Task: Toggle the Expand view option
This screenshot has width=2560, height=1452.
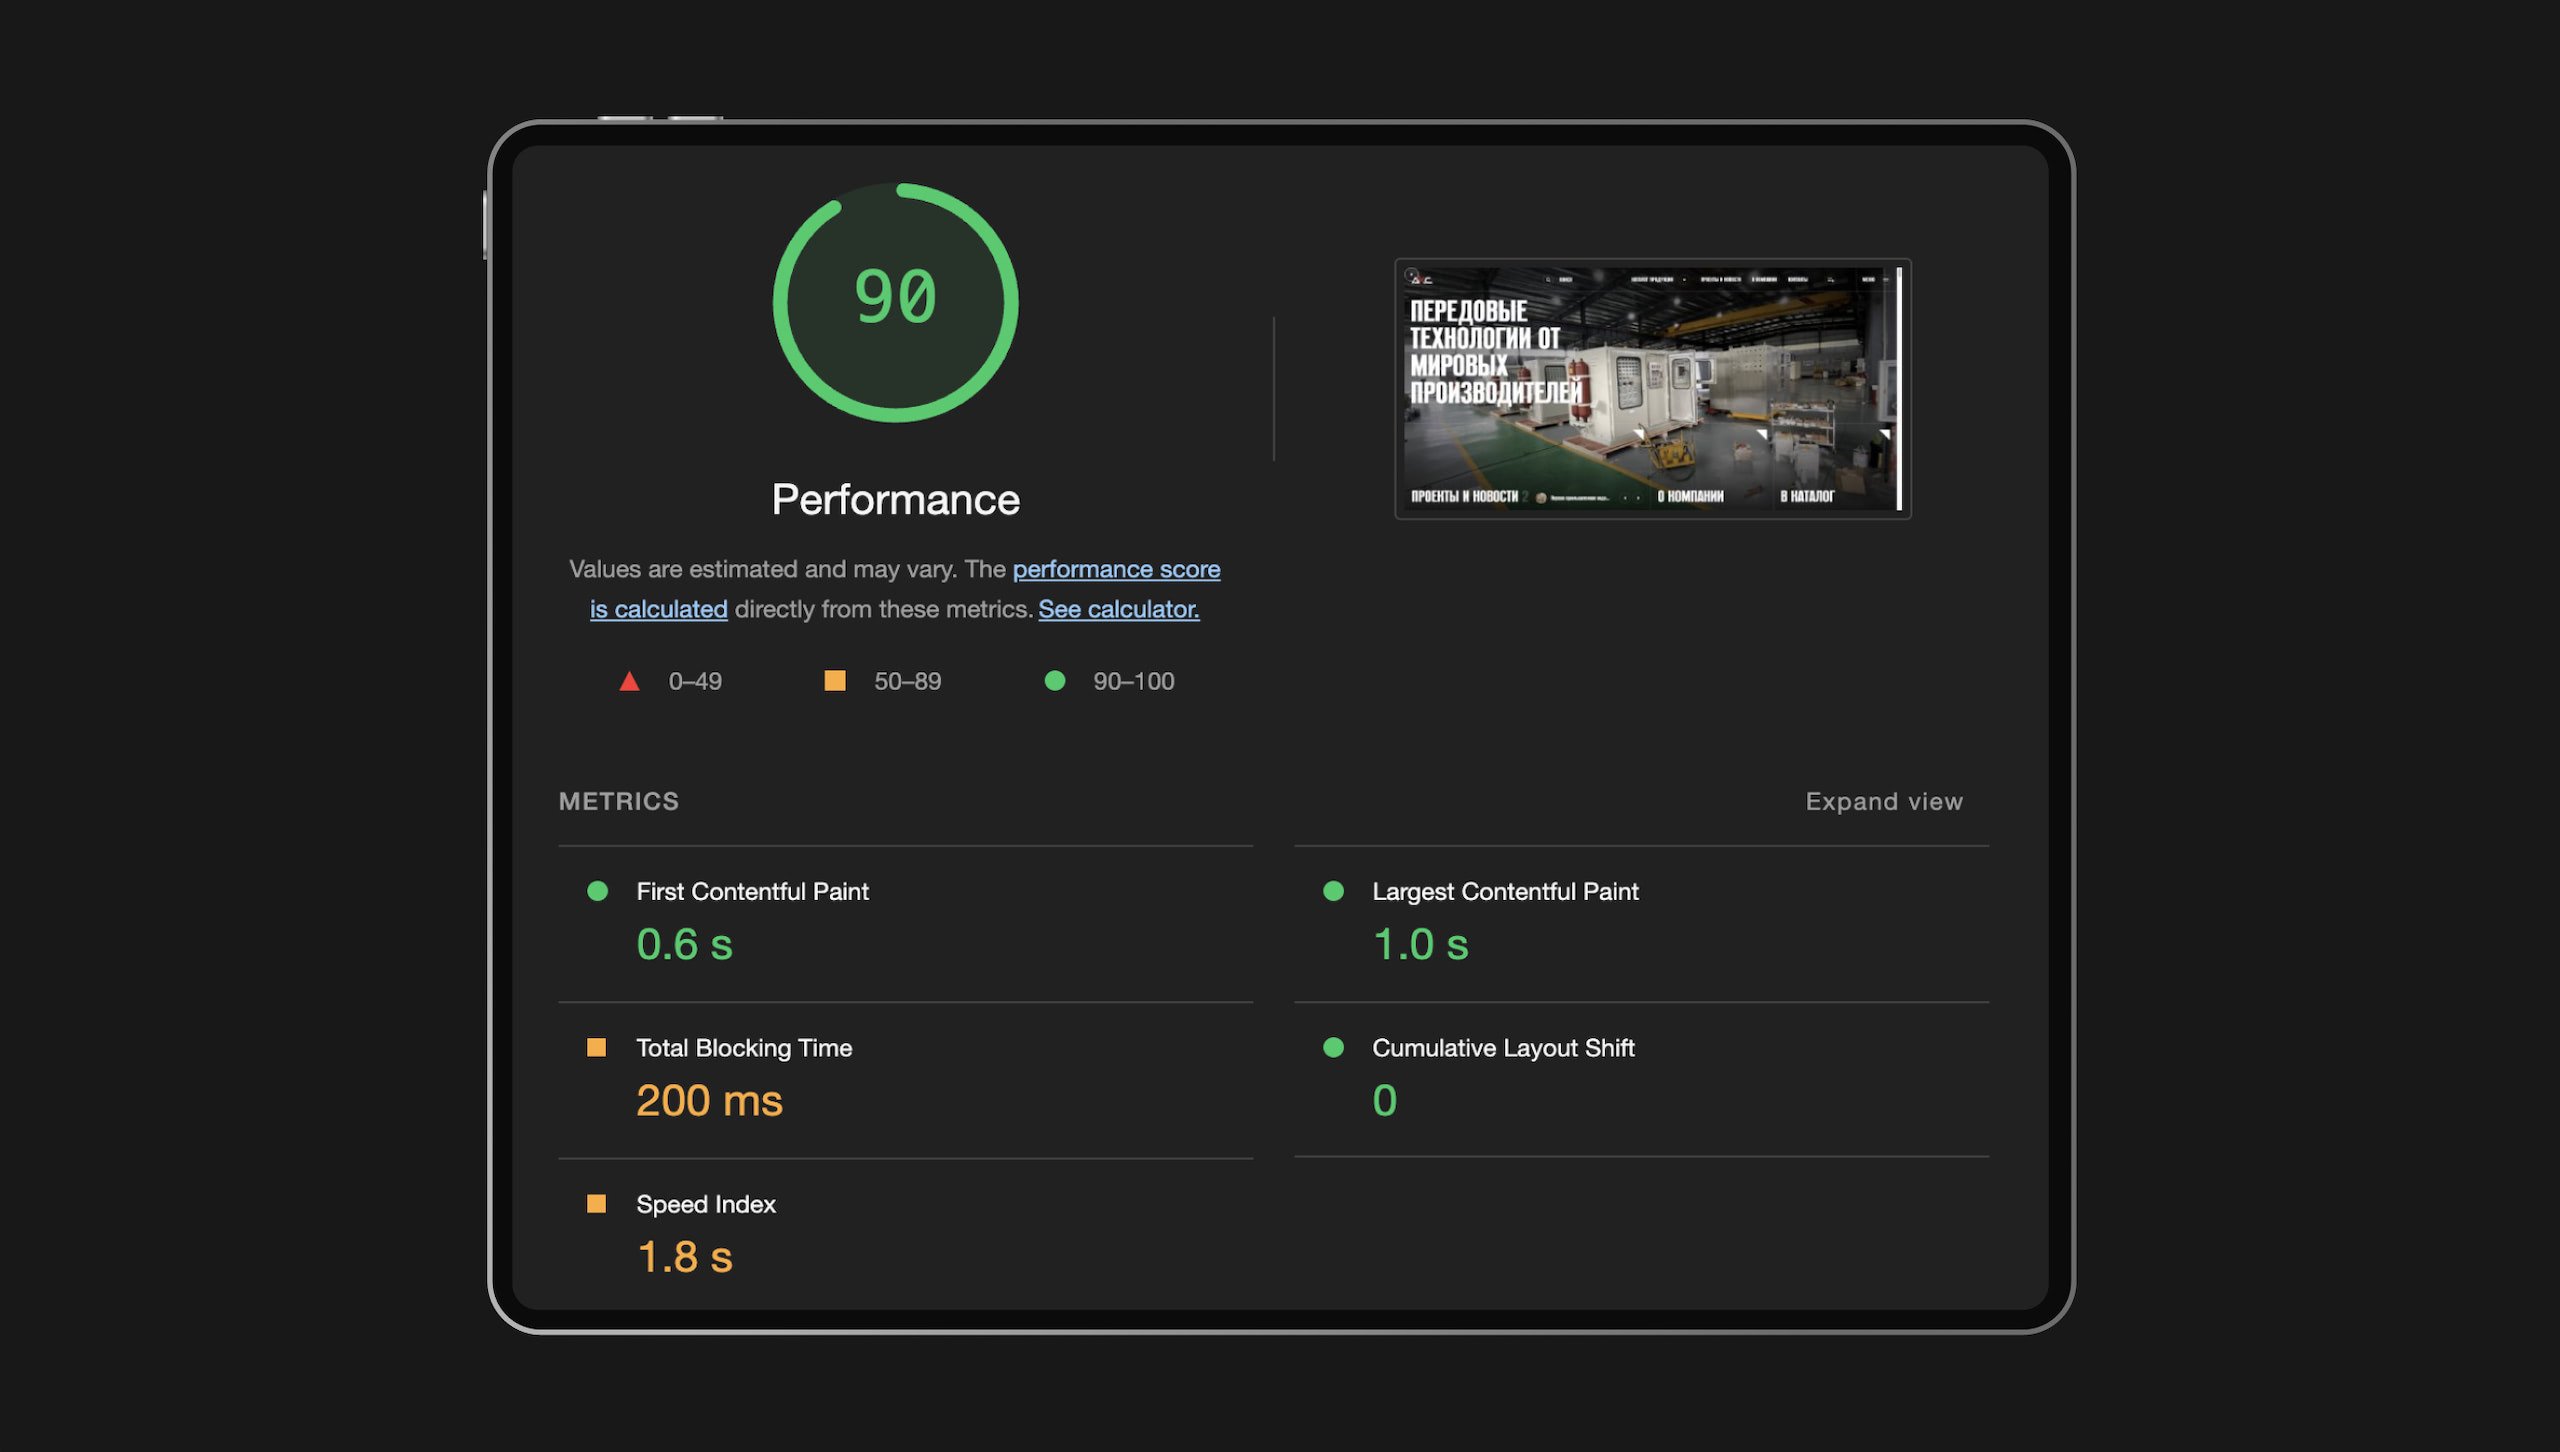Action: (1883, 802)
